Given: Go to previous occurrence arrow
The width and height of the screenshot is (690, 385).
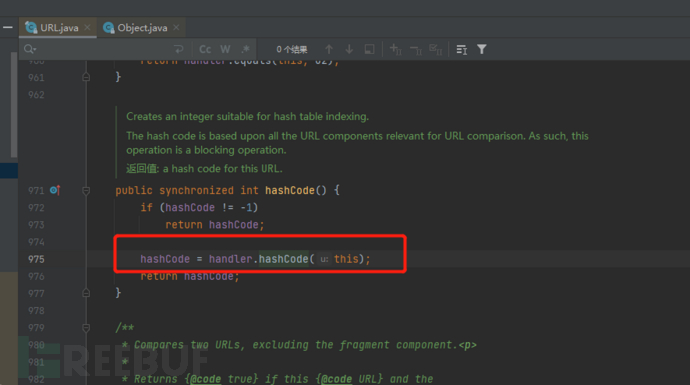Looking at the screenshot, I should tap(329, 49).
